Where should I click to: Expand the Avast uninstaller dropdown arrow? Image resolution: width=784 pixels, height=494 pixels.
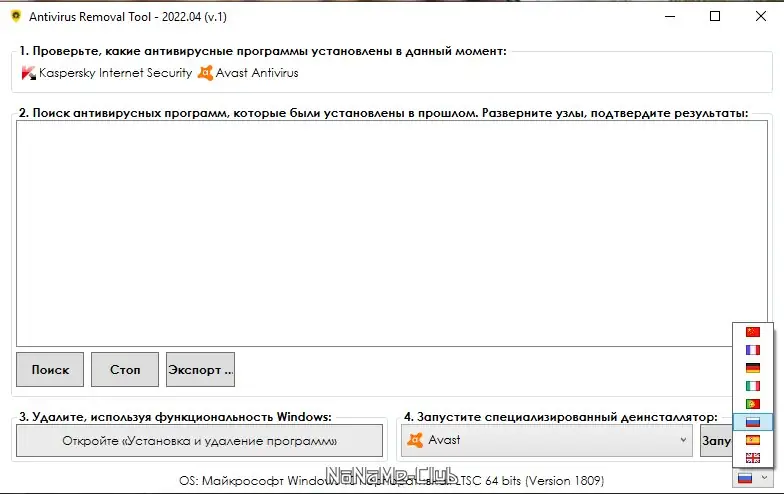683,440
